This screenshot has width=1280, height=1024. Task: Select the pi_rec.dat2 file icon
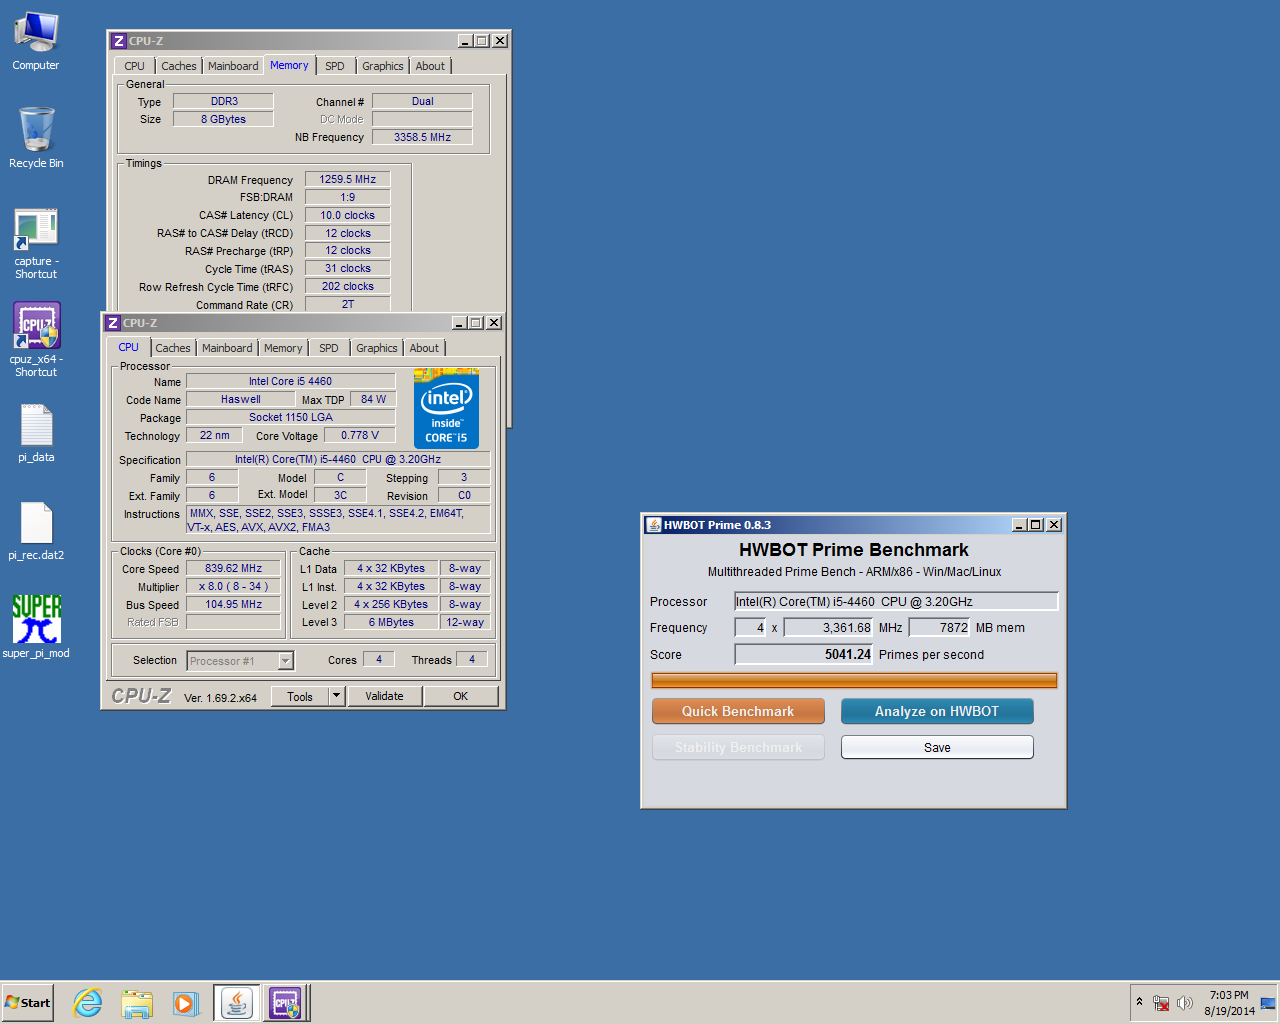tap(36, 531)
